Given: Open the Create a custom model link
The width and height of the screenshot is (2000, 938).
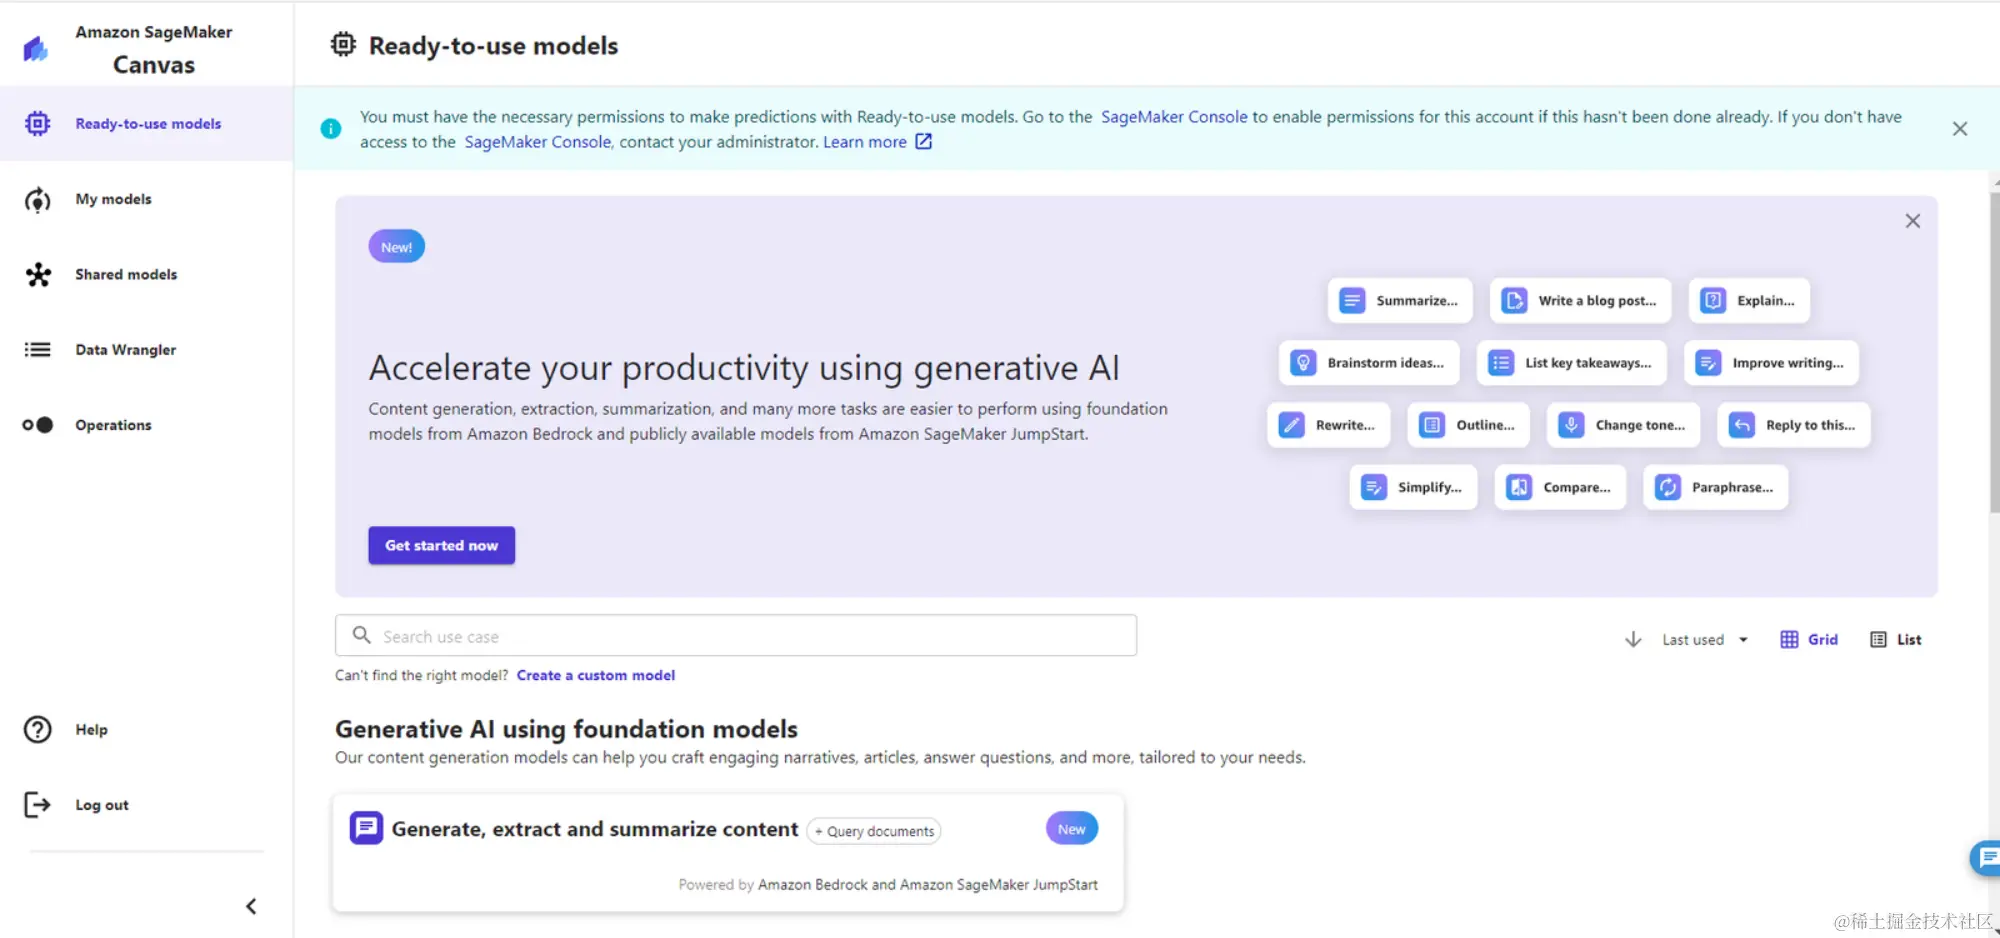Looking at the screenshot, I should [x=596, y=675].
